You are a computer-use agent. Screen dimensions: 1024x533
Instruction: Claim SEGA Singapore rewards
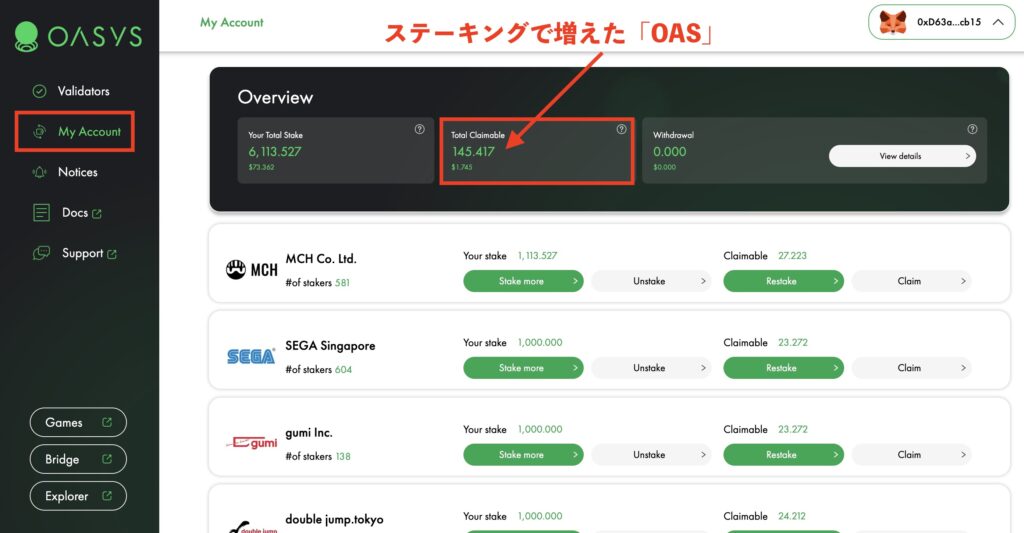911,368
